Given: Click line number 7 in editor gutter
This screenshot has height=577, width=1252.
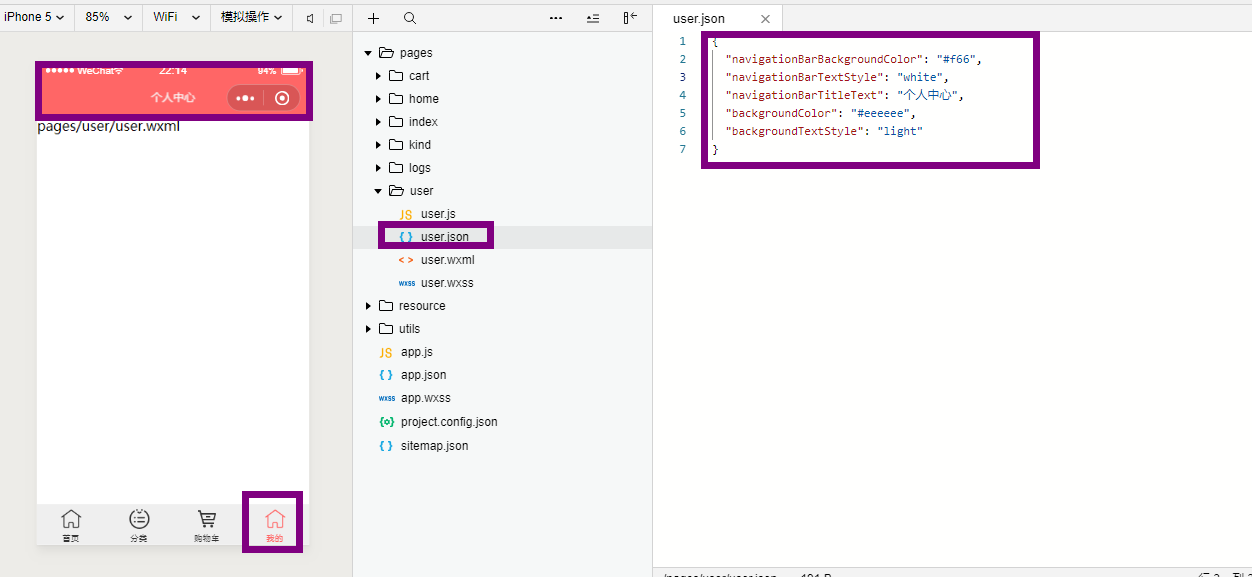Looking at the screenshot, I should click(x=682, y=149).
